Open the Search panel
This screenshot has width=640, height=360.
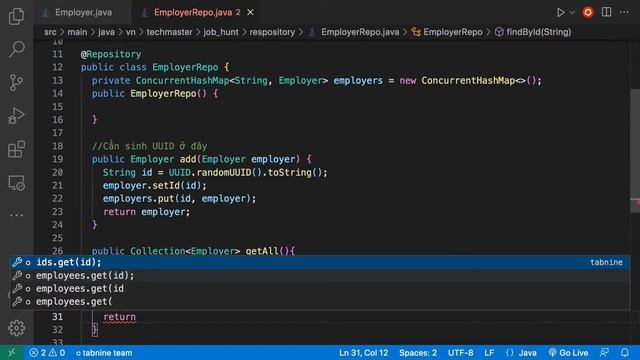(16, 49)
